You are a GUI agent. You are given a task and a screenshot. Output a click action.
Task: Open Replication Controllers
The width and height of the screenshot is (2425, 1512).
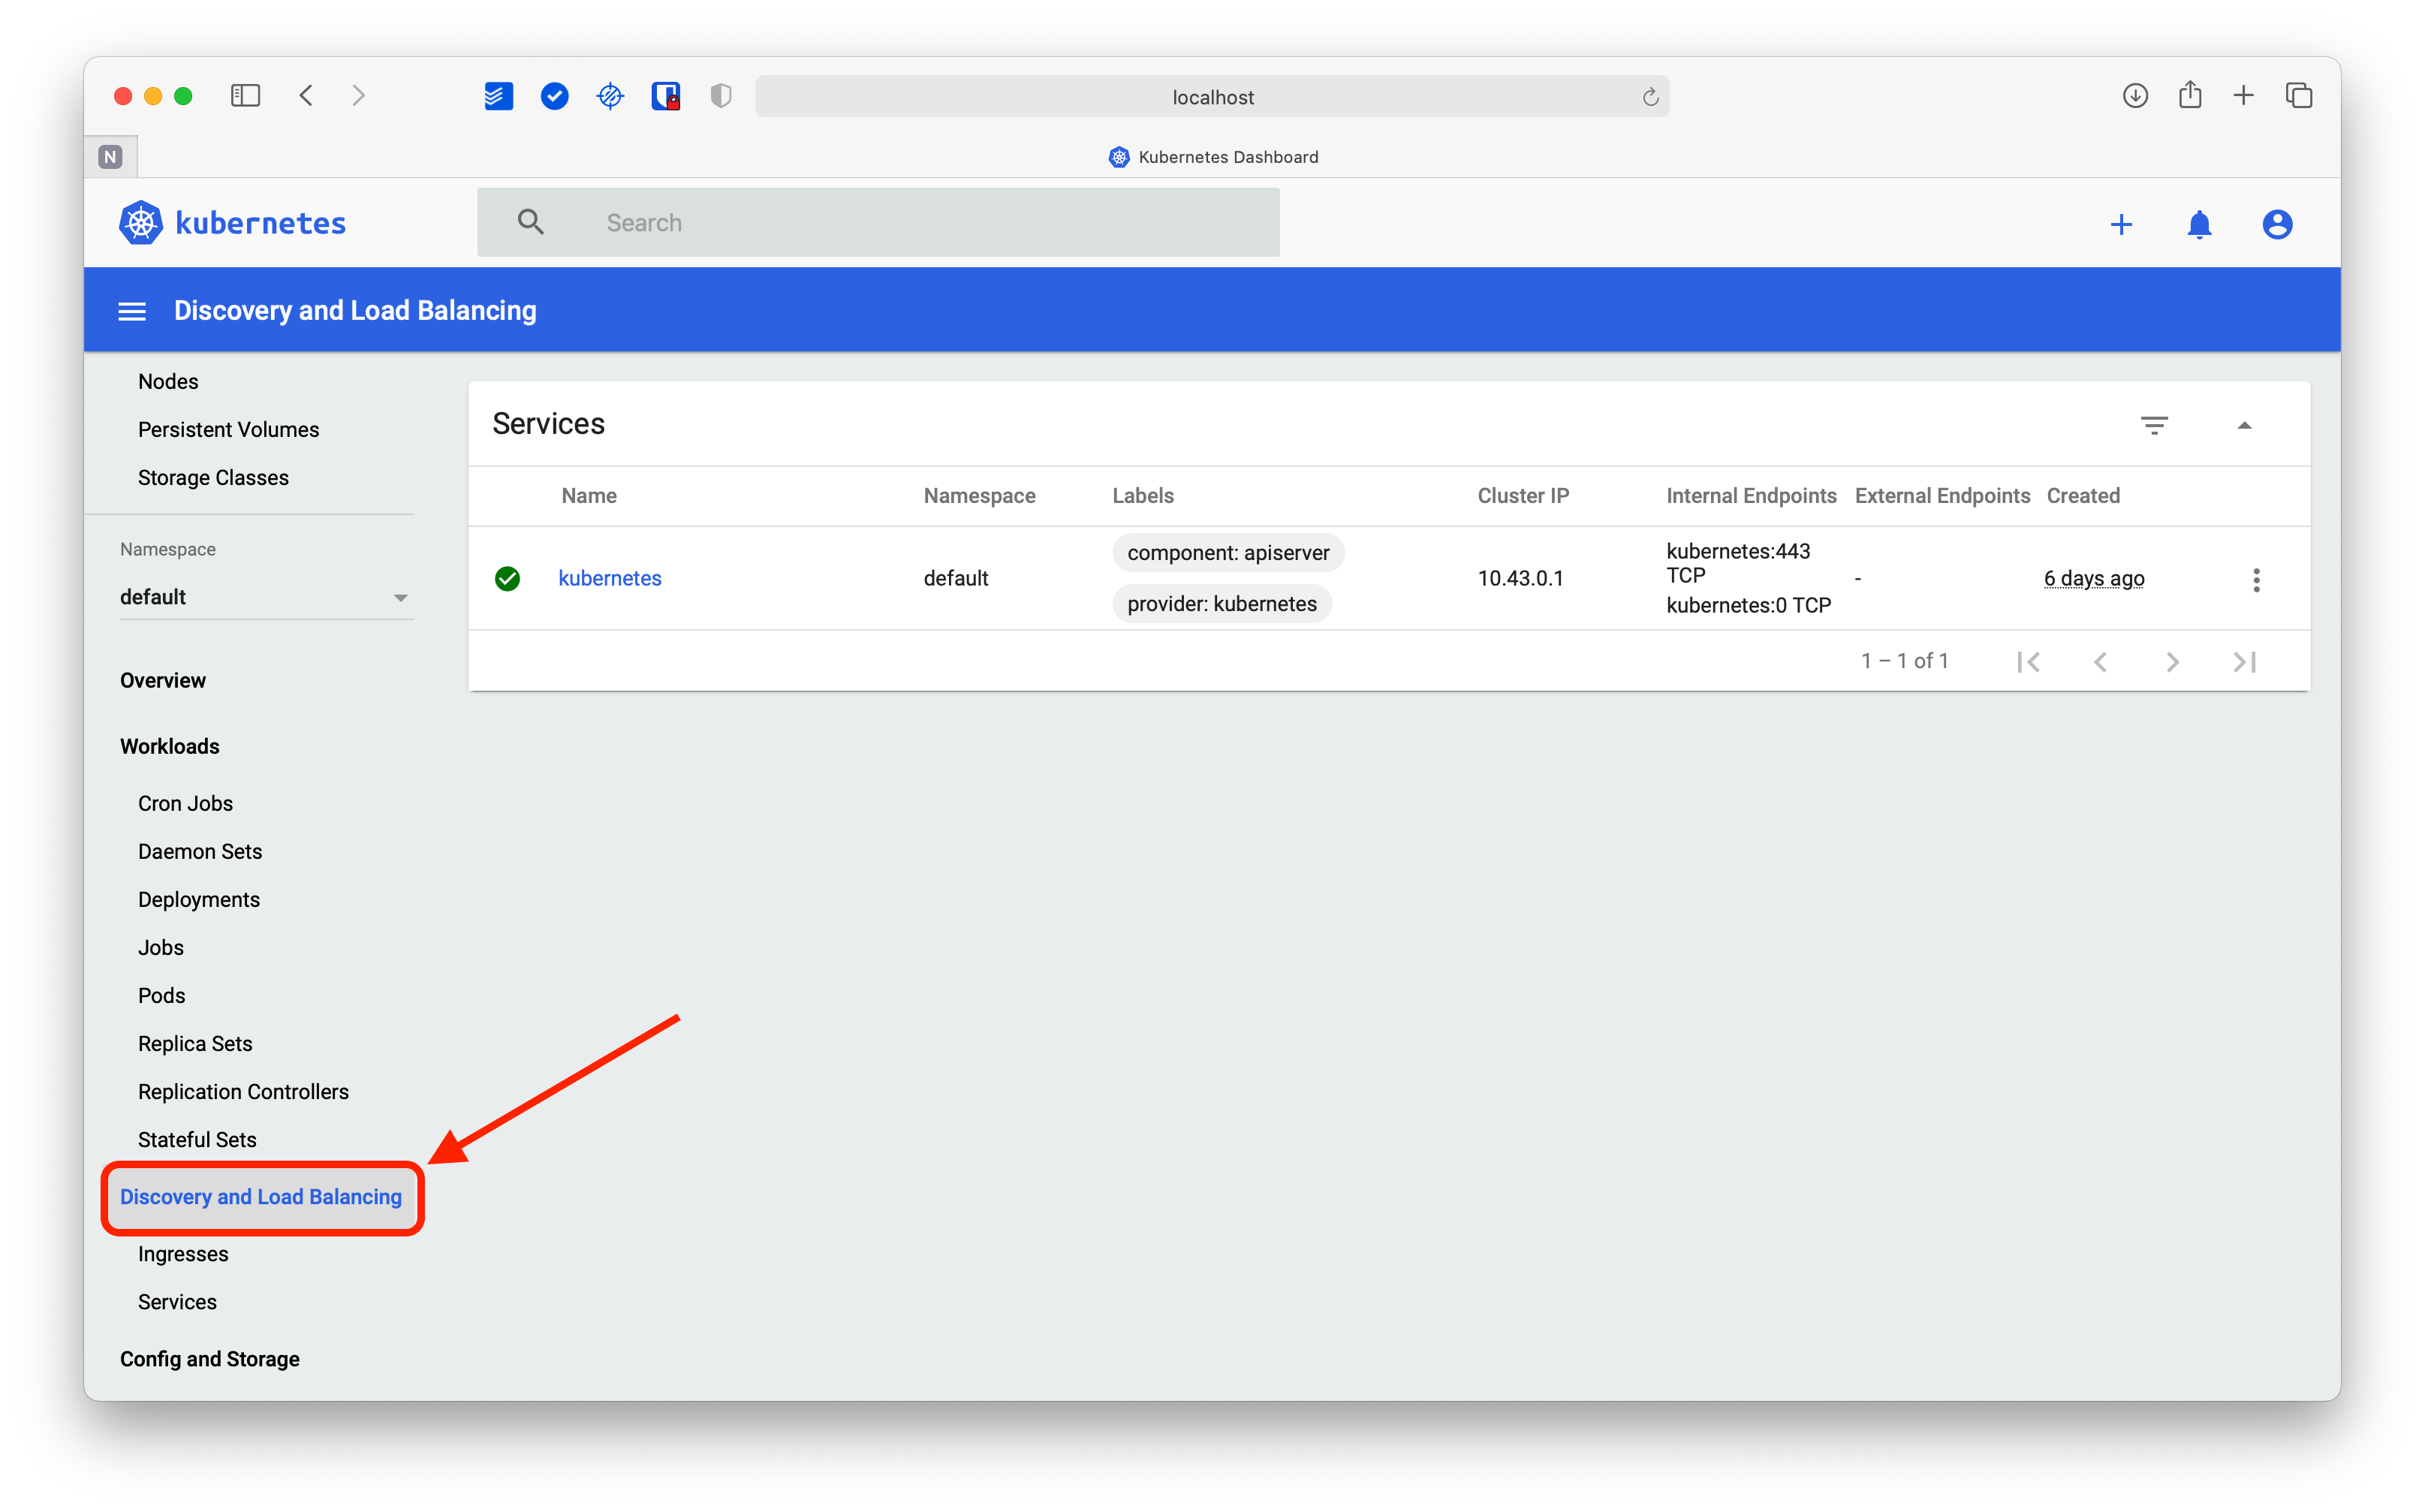[243, 1091]
